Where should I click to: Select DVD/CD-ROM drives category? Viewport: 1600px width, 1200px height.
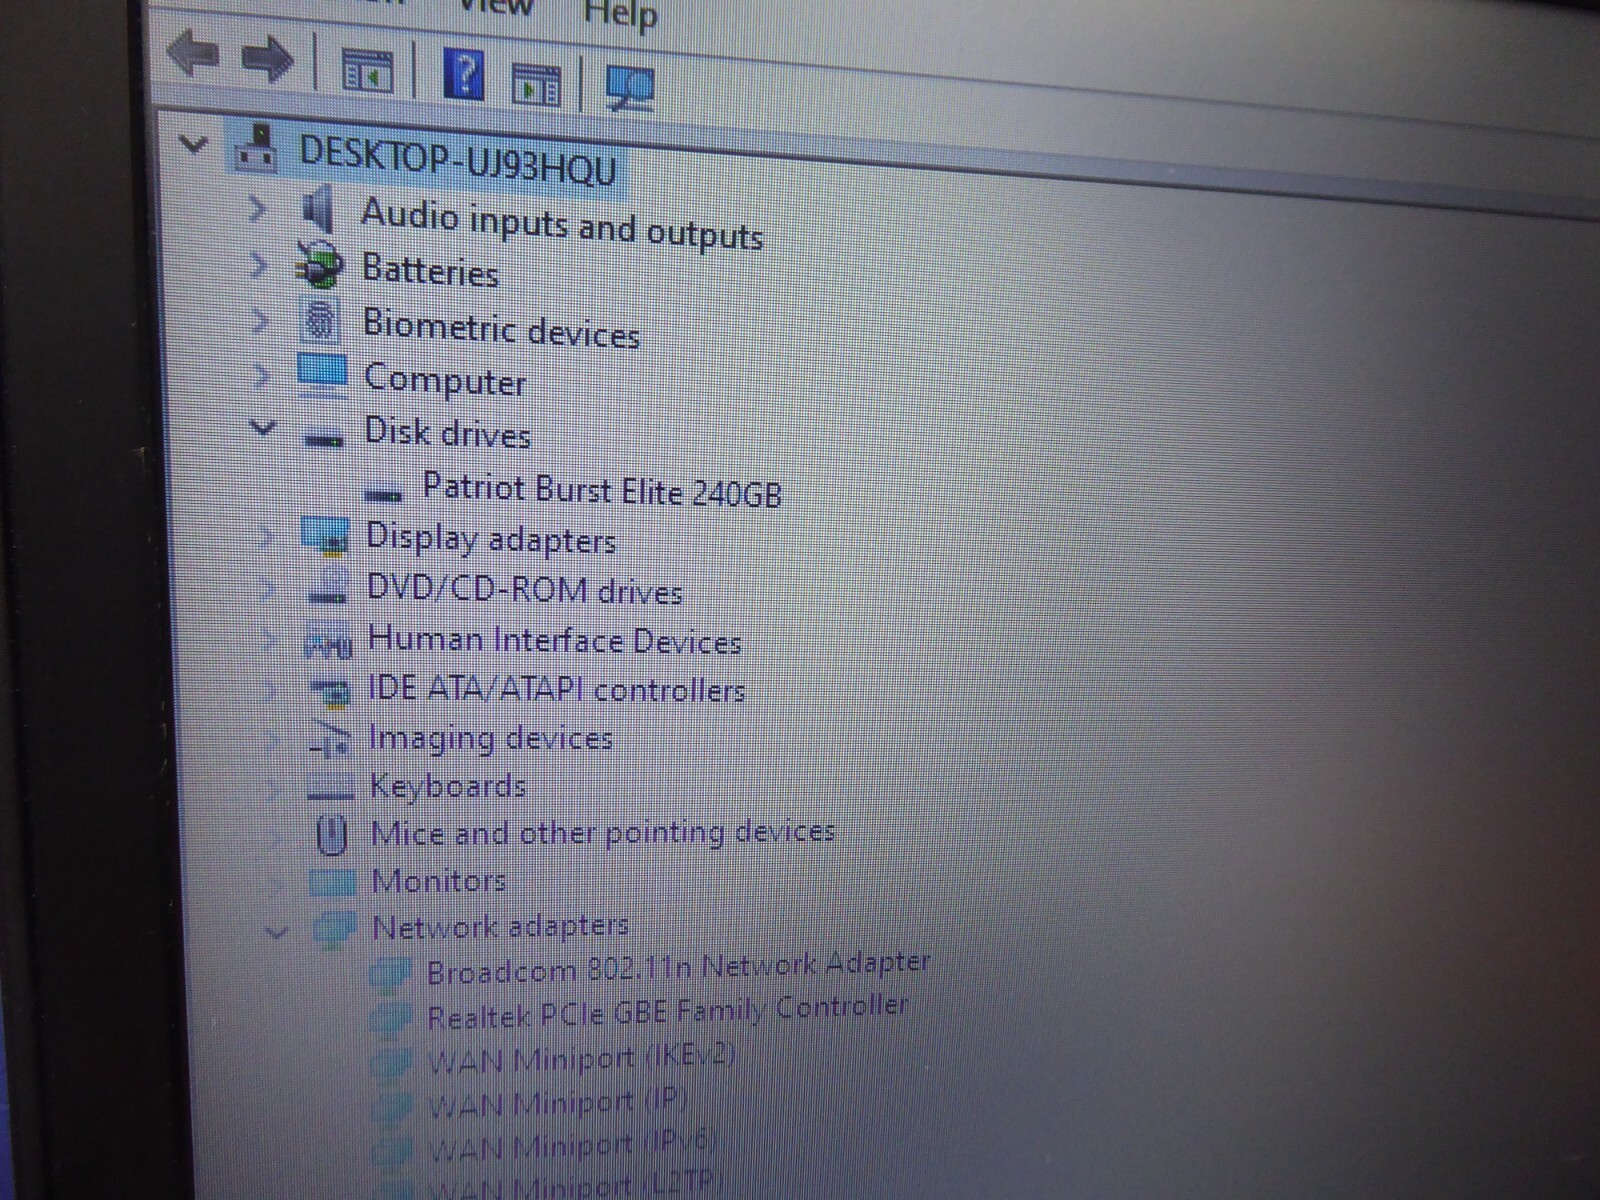(525, 589)
